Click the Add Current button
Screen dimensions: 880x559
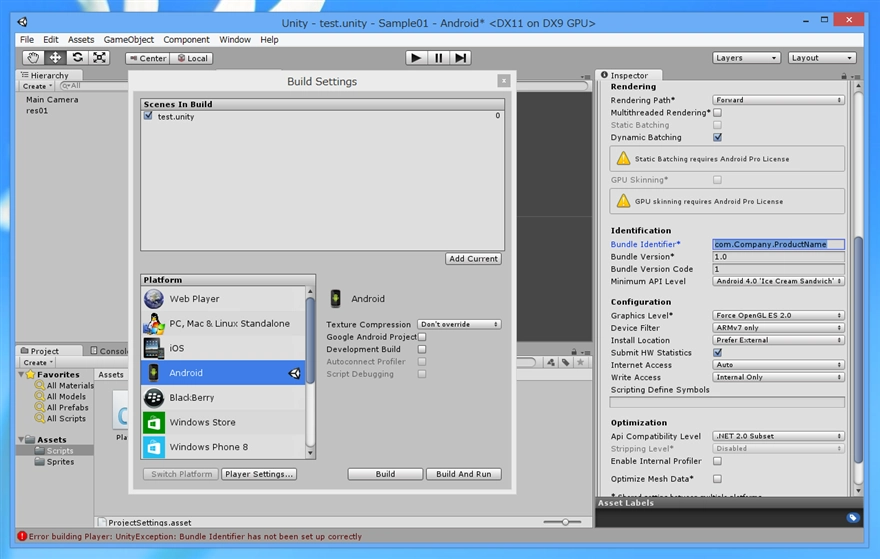[x=473, y=259]
